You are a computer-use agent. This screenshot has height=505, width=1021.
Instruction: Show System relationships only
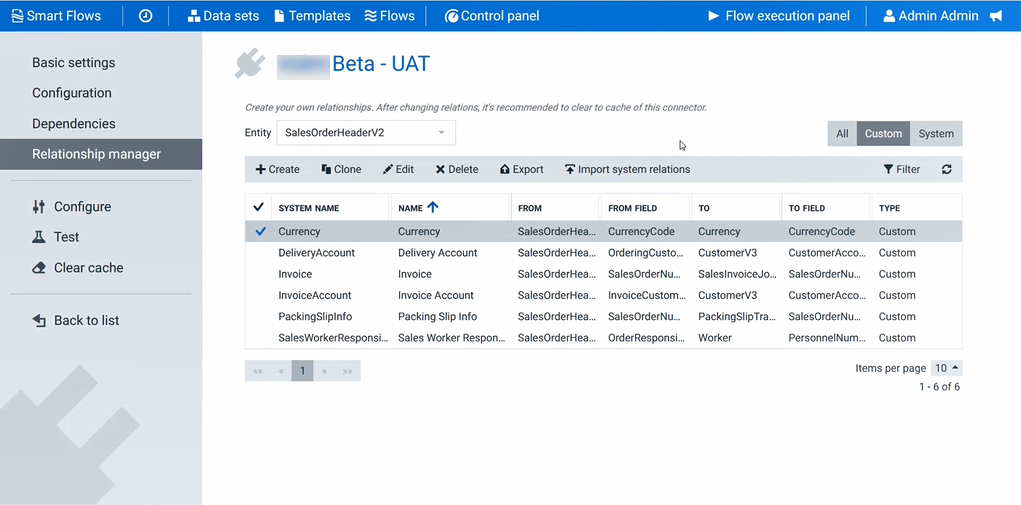(x=936, y=133)
